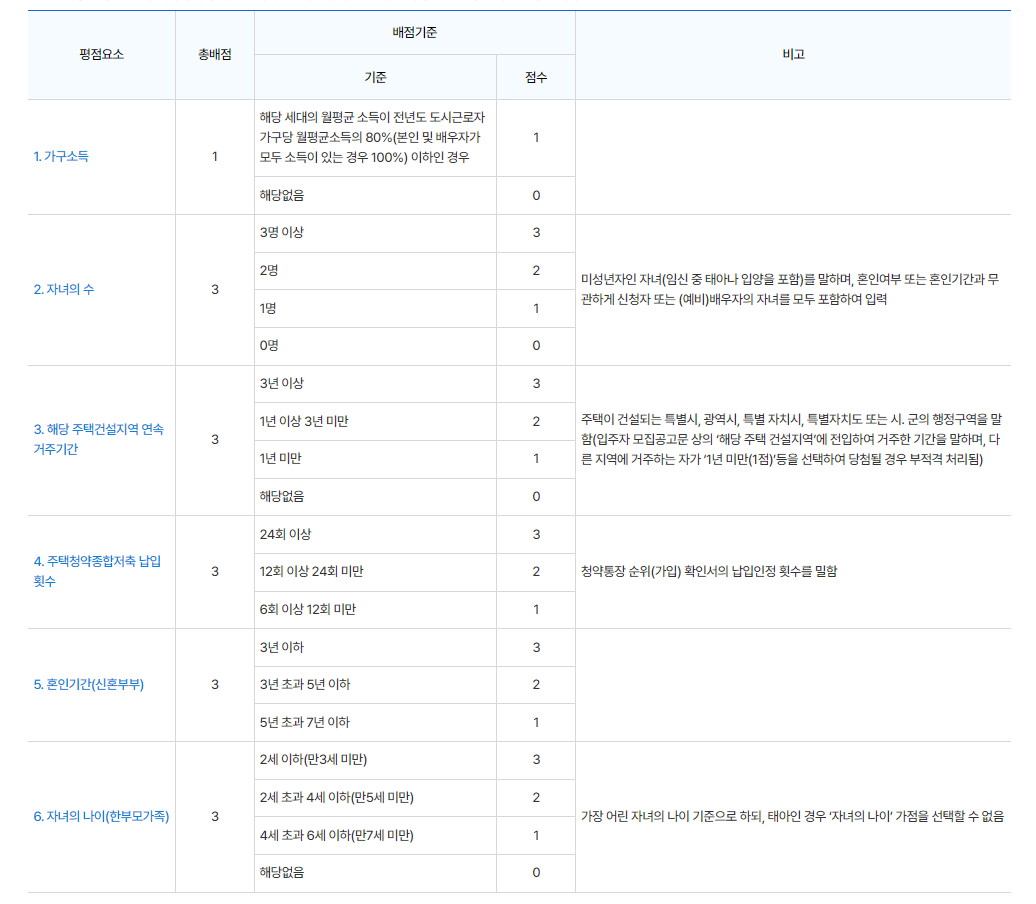Click the '총배점' column header
Viewport: 1036px width, 904px height.
[215, 55]
